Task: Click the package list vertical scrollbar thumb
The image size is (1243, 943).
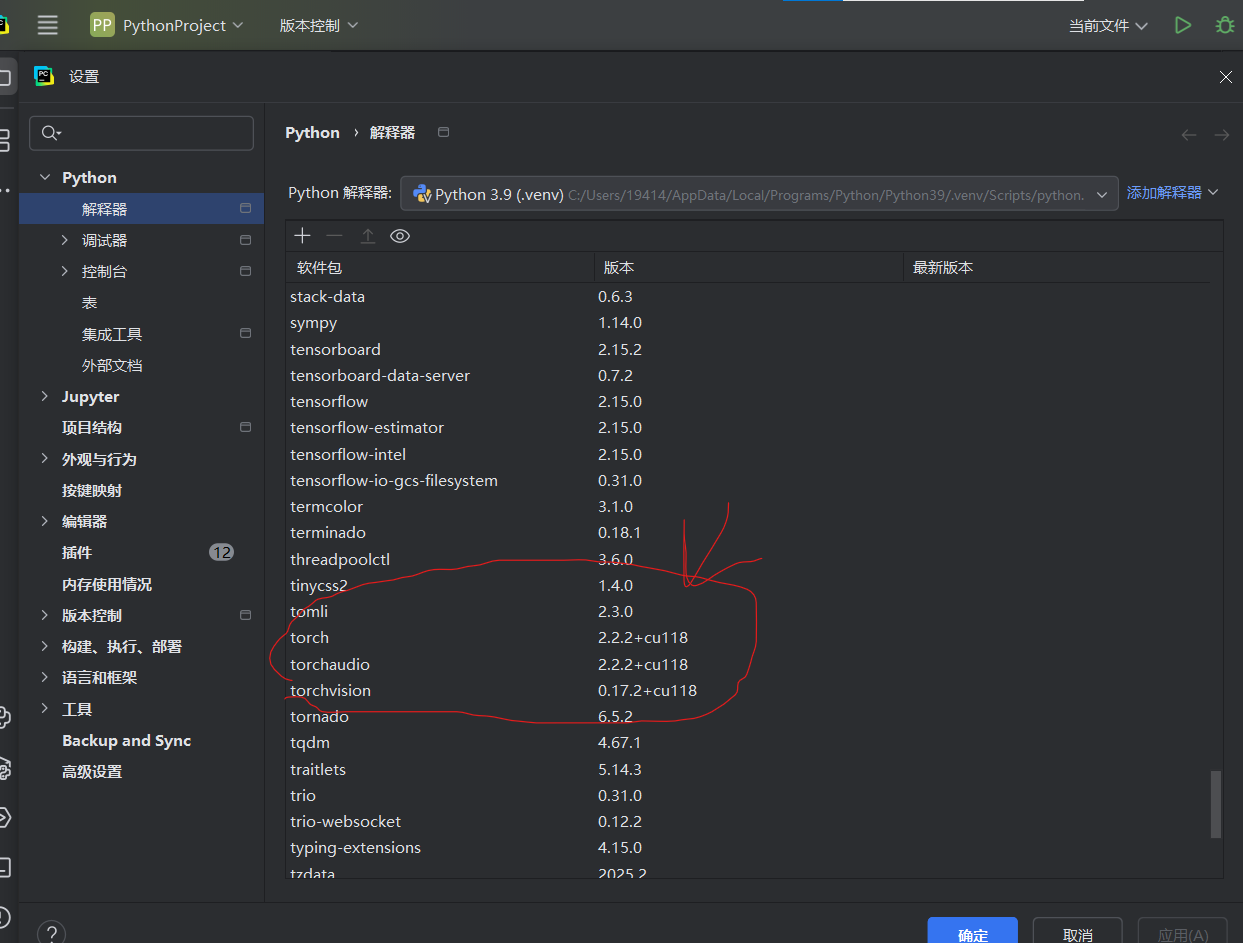Action: click(1216, 804)
